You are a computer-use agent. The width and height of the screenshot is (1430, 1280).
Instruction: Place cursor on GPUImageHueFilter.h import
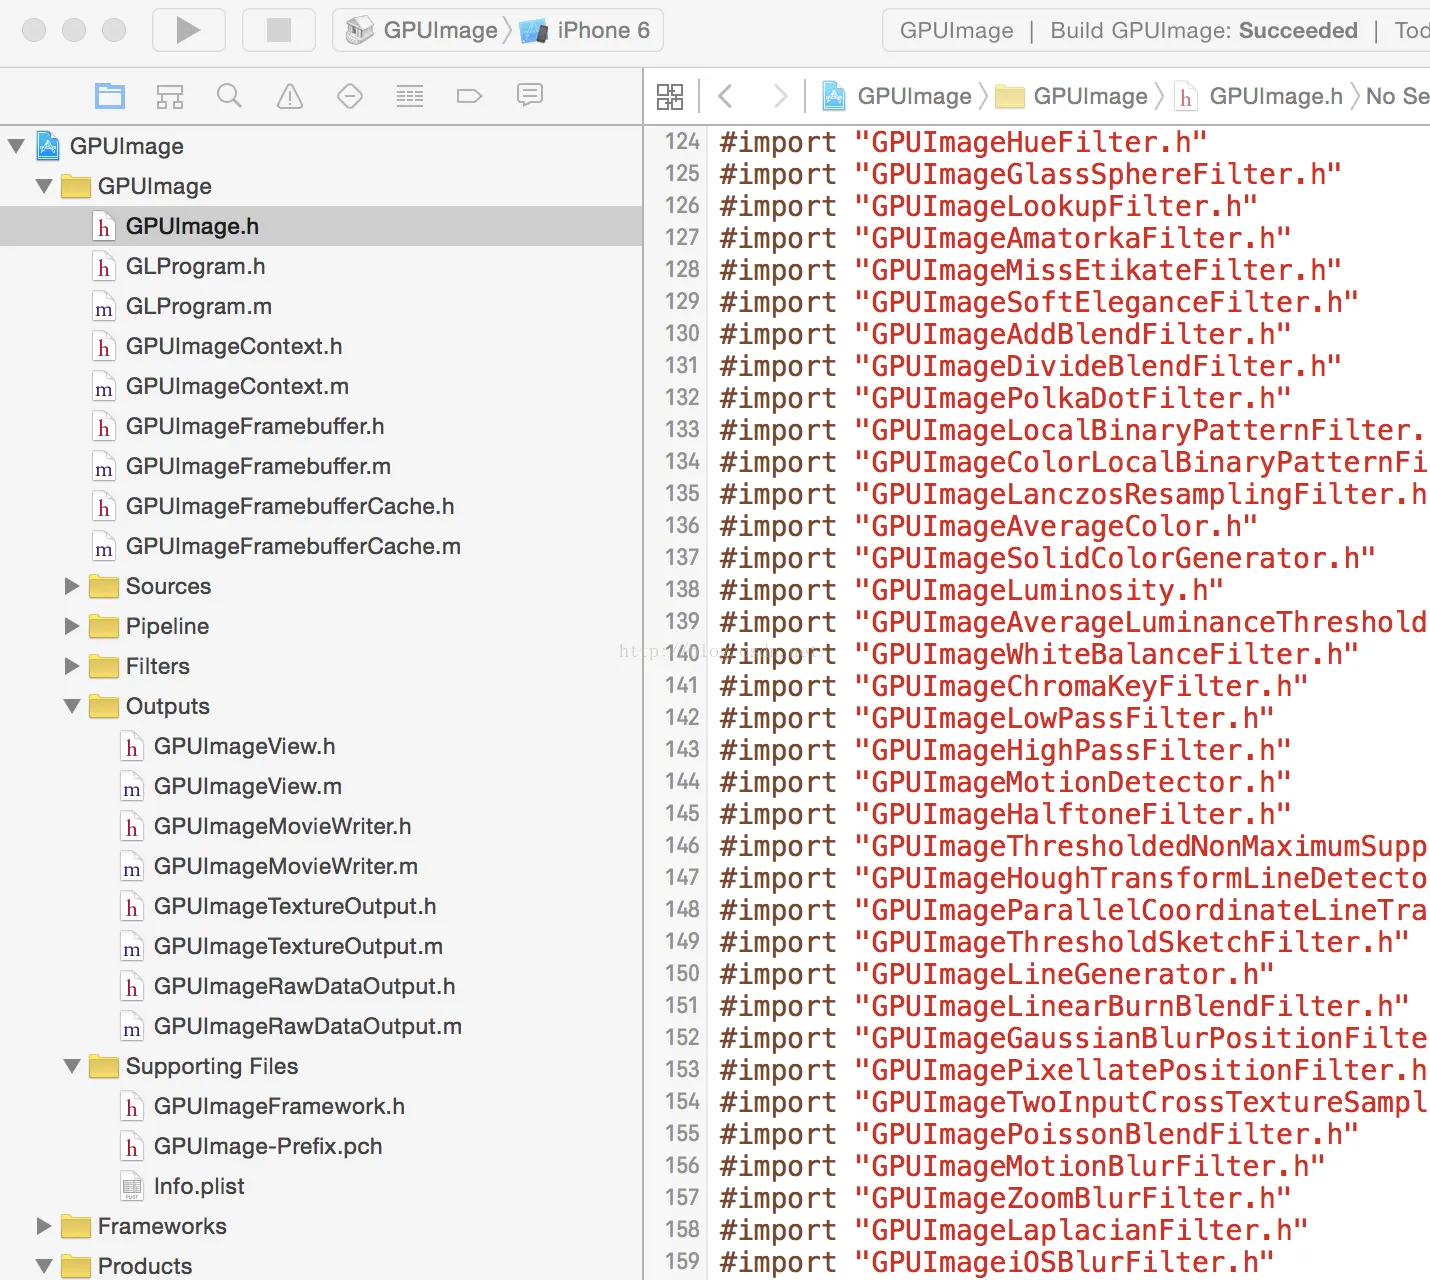click(963, 142)
